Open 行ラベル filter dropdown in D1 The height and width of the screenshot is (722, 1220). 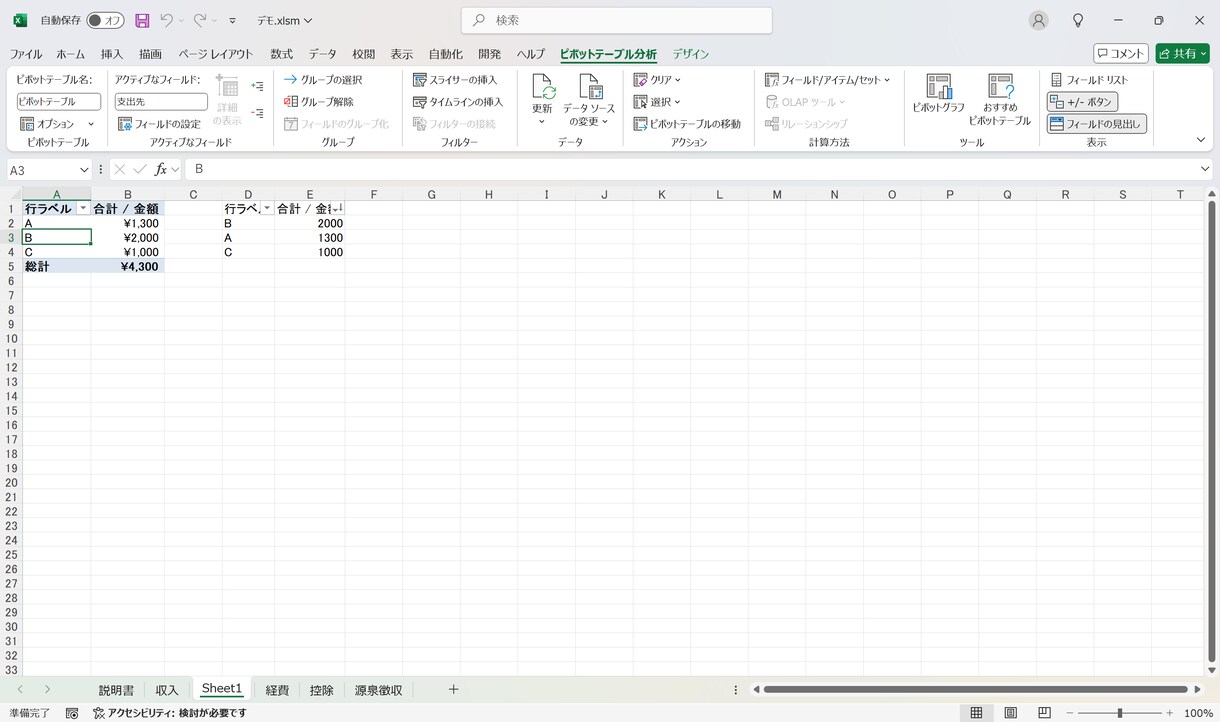pyautogui.click(x=267, y=209)
